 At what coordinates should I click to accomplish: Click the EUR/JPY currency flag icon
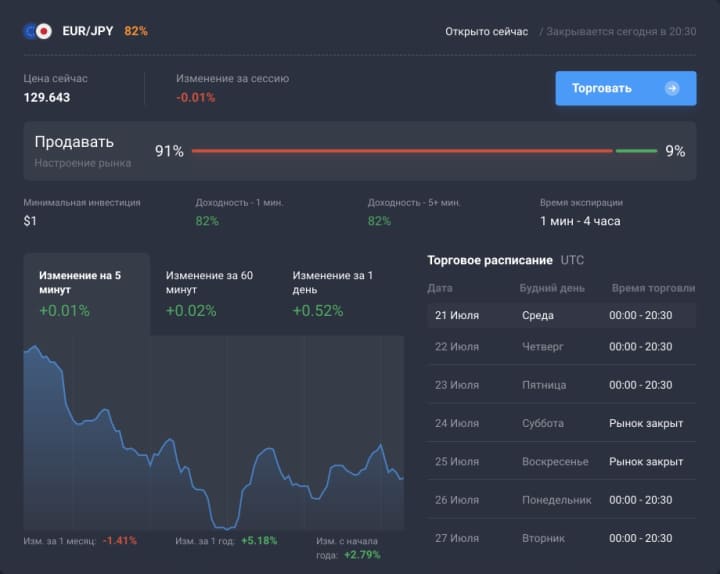(x=37, y=31)
